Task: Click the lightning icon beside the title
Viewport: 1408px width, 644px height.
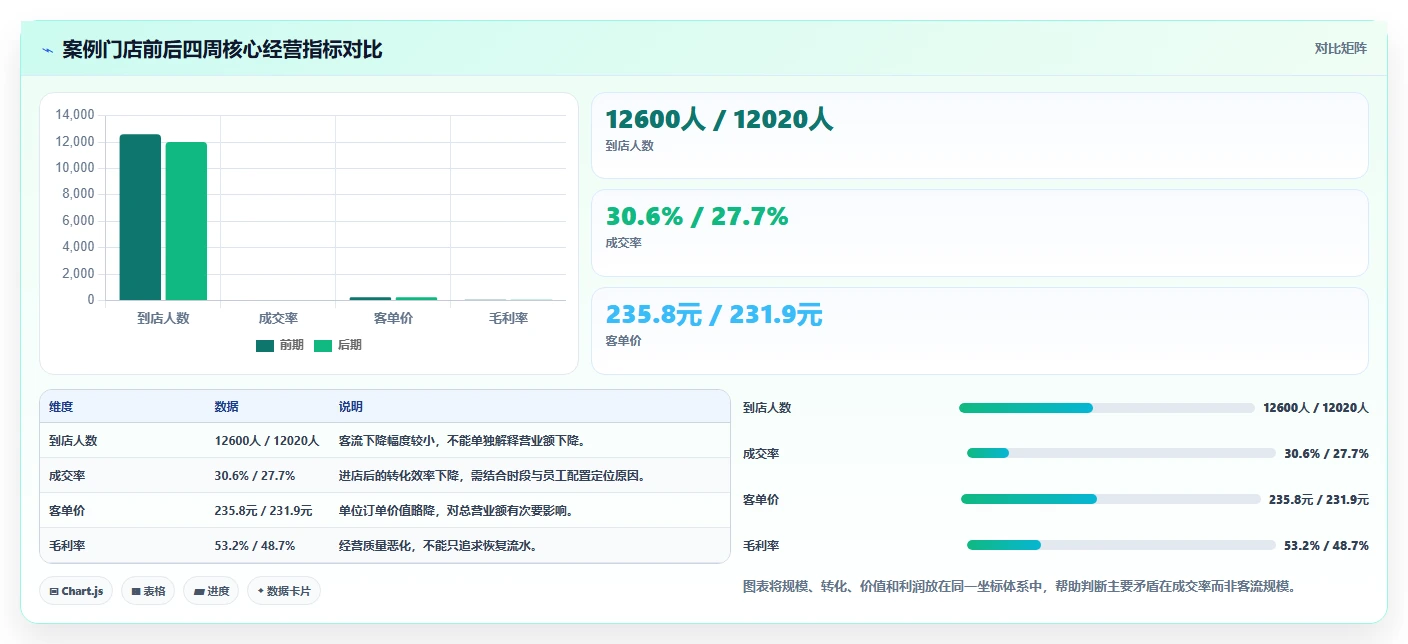Action: [47, 50]
